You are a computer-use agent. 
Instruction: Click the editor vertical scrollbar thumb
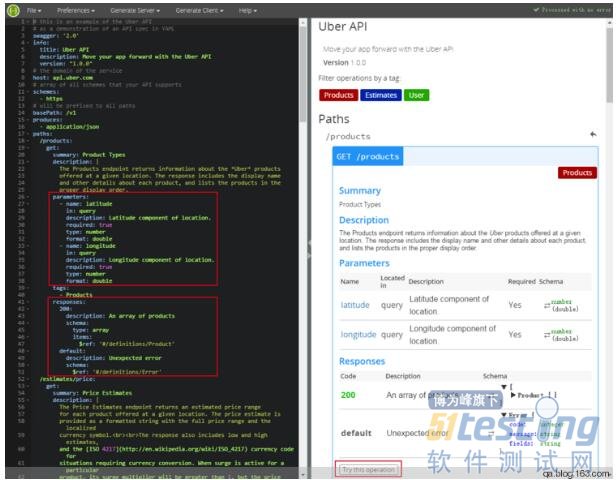(x=303, y=75)
